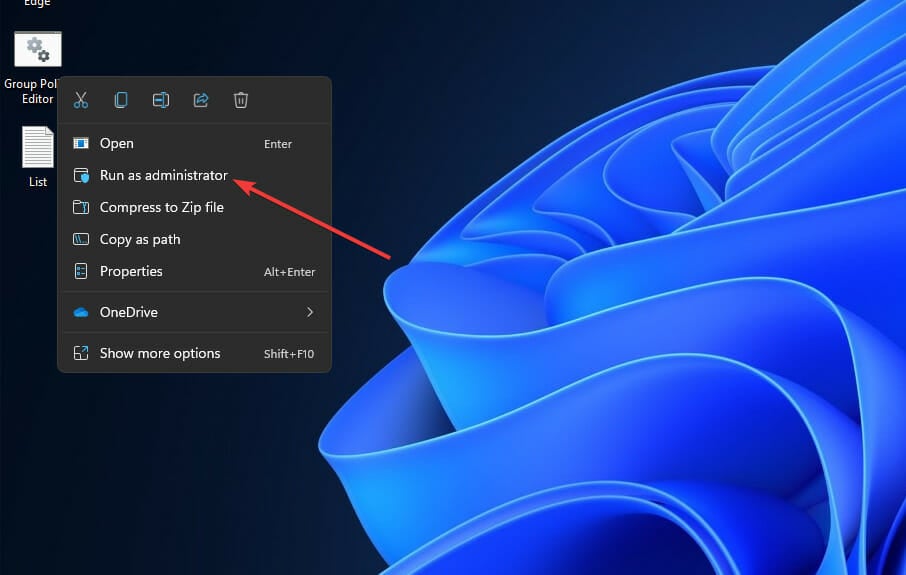Screen dimensions: 906x575
Task: Click the Rename icon in context menu
Action: (161, 100)
